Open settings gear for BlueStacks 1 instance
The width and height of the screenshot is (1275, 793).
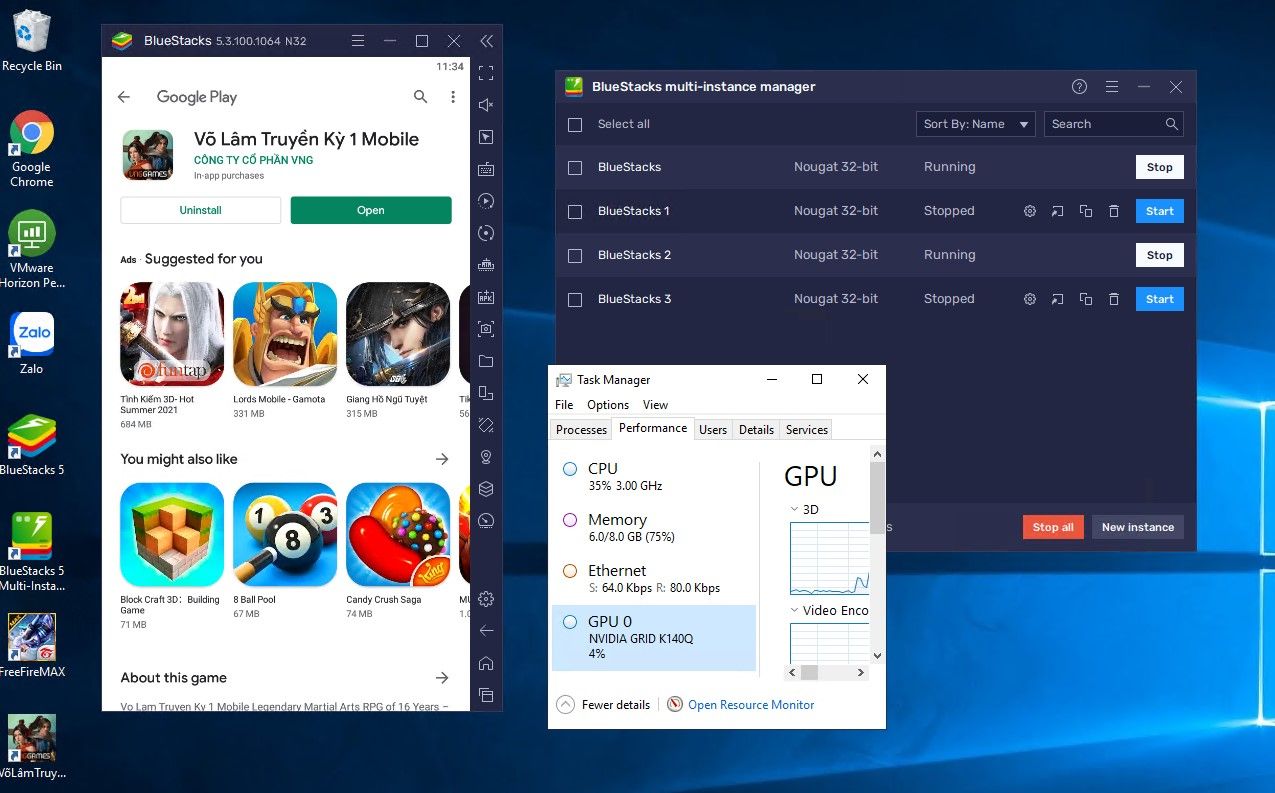1030,211
